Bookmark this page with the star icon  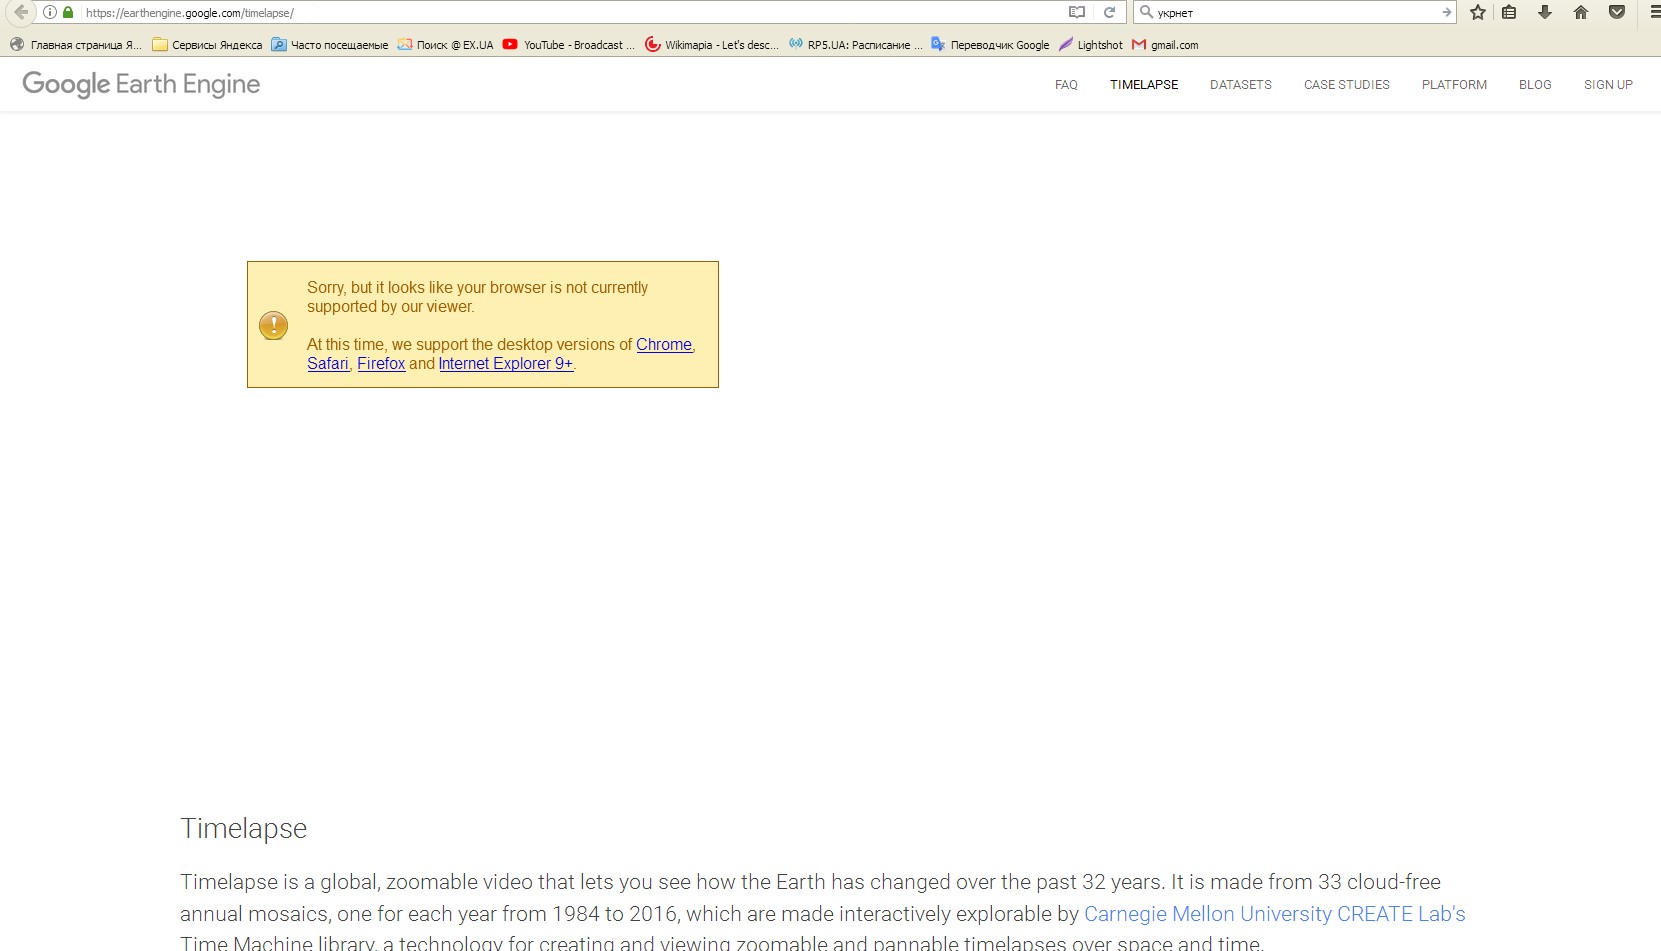point(1478,12)
